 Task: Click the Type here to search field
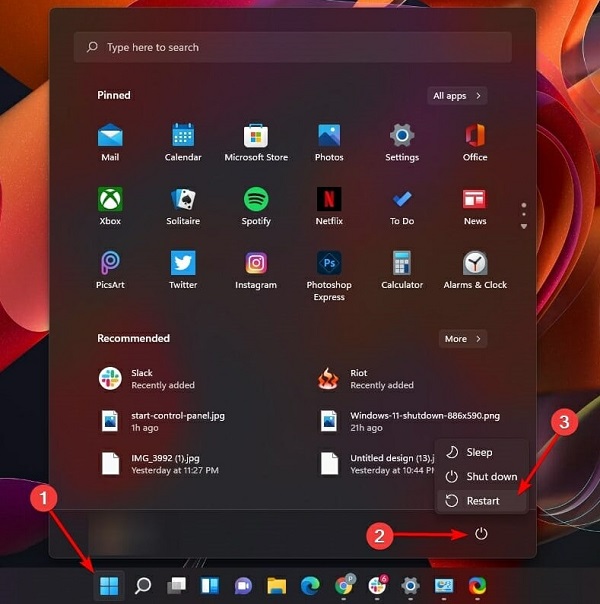(293, 47)
